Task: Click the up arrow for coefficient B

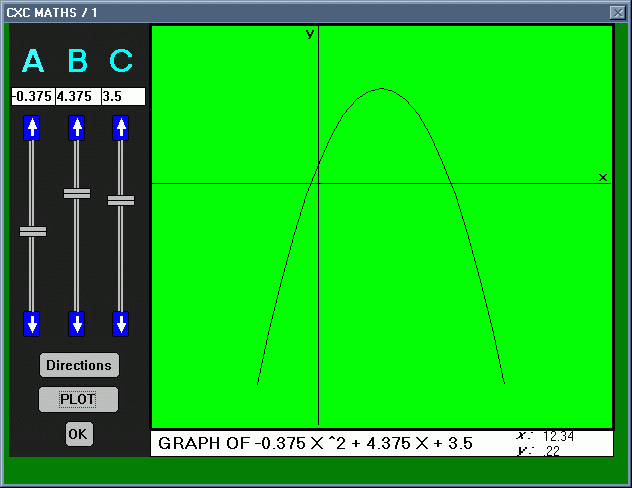Action: click(77, 128)
